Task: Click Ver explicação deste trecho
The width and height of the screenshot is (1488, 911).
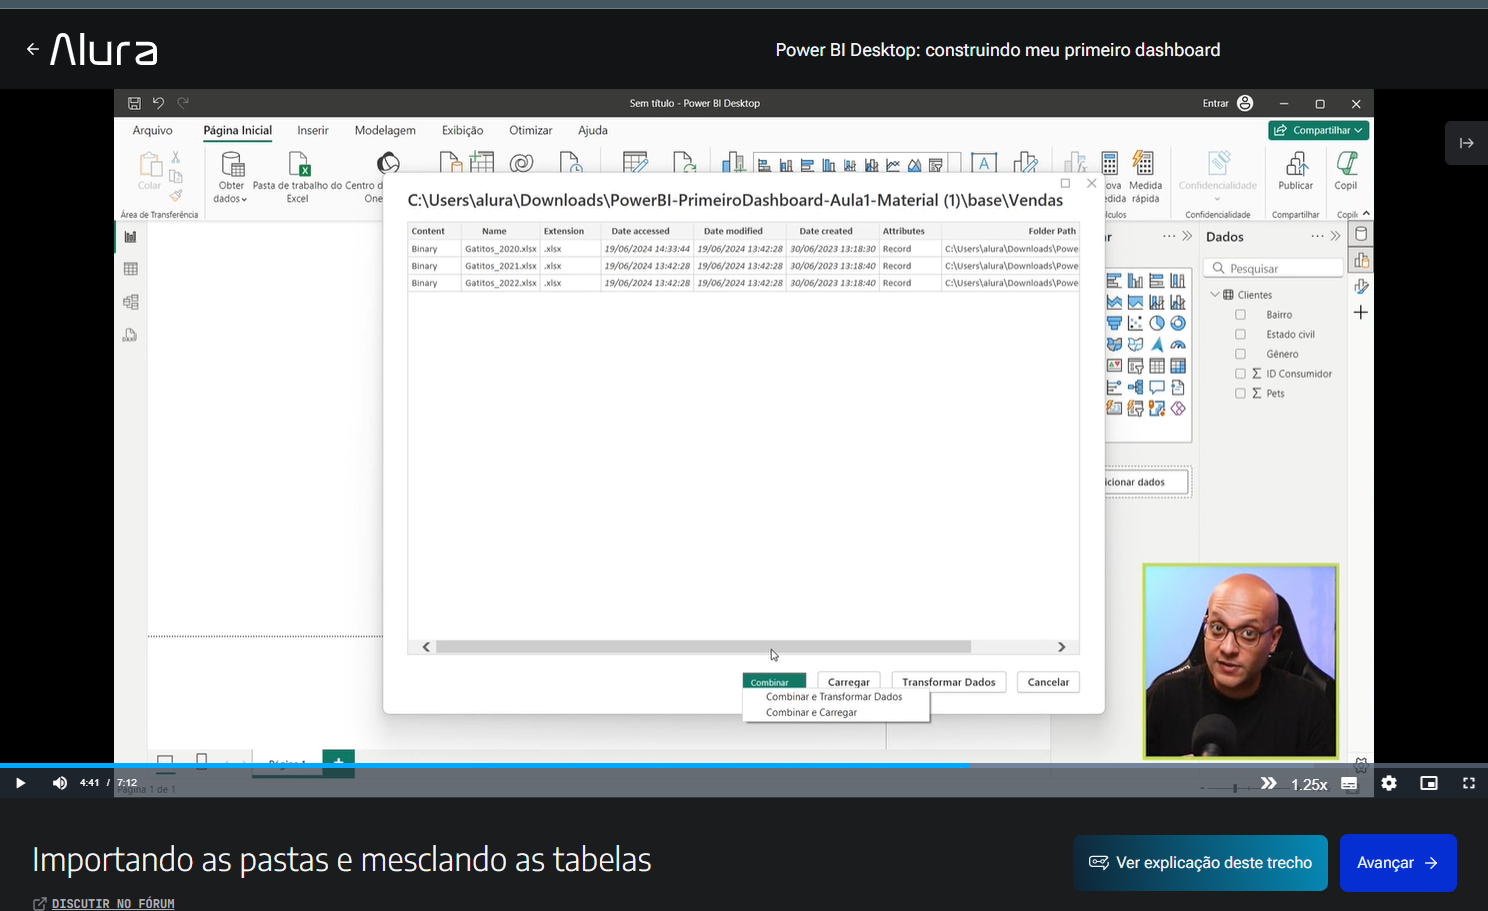Action: click(1201, 863)
